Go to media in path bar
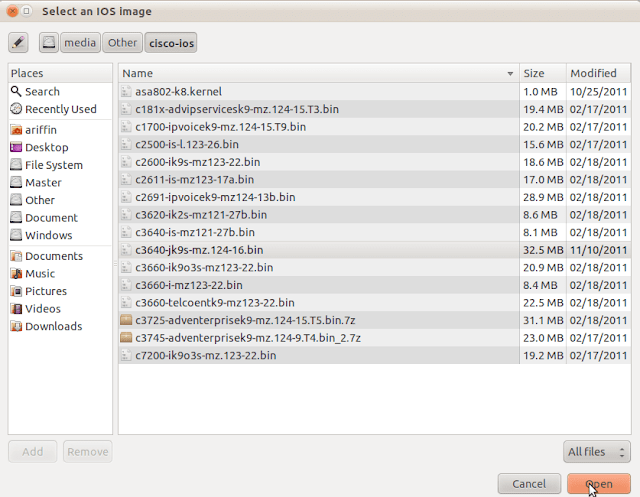 coord(80,42)
